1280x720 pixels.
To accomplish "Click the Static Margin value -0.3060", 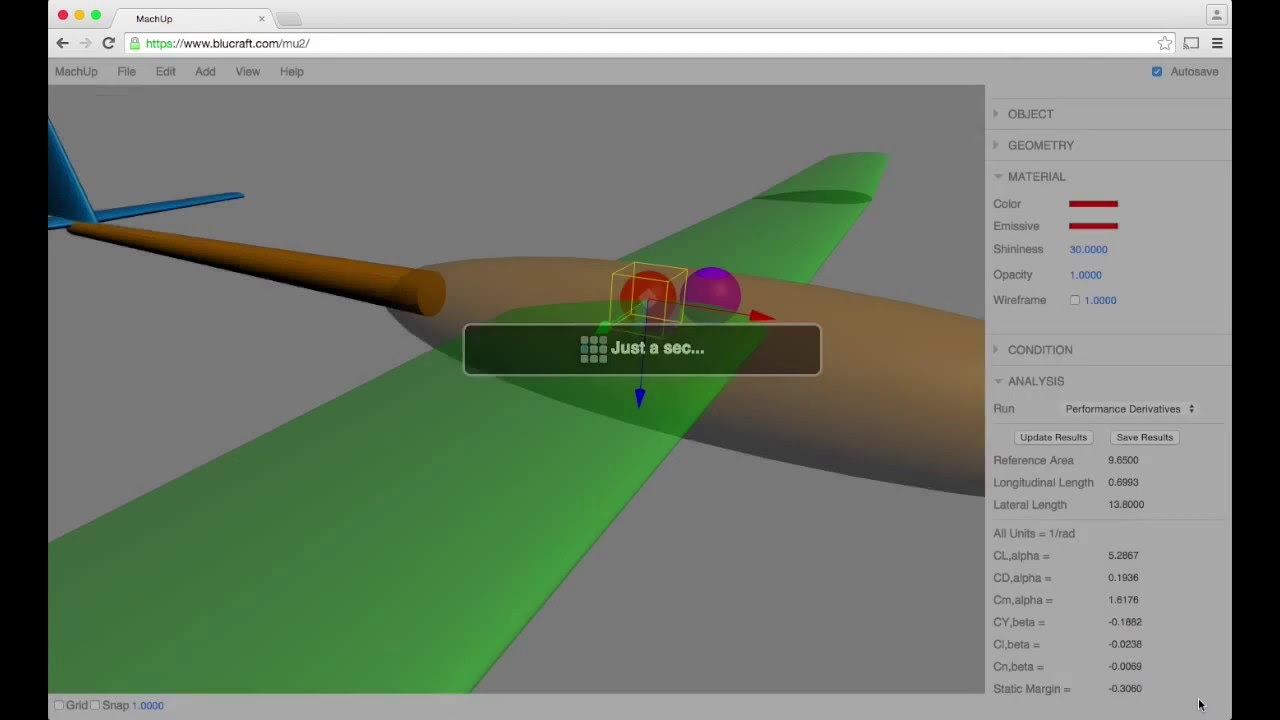I will point(1125,689).
